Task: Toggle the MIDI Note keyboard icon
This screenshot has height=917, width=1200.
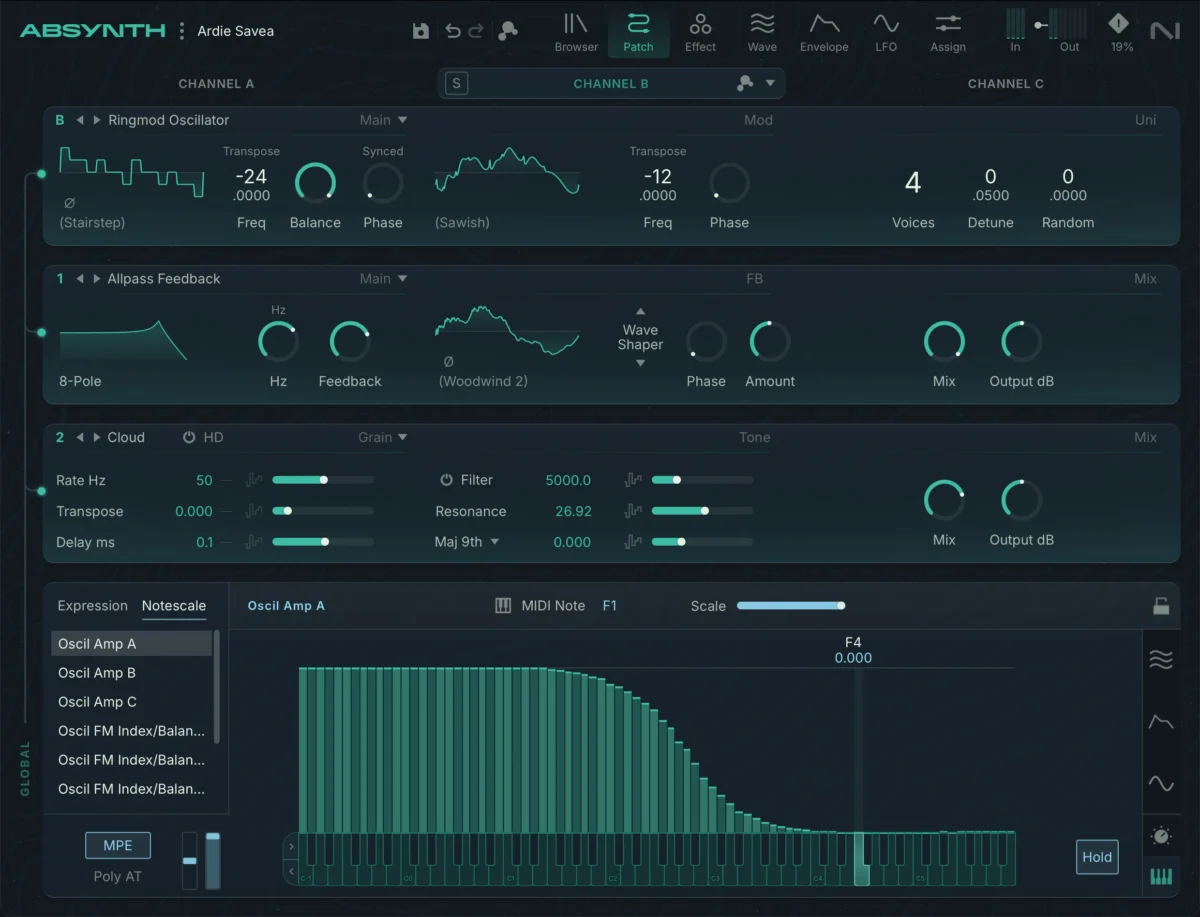Action: pos(504,606)
